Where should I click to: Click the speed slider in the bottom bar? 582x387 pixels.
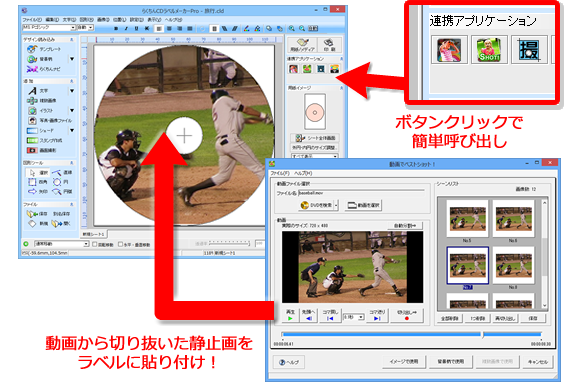(x=229, y=244)
